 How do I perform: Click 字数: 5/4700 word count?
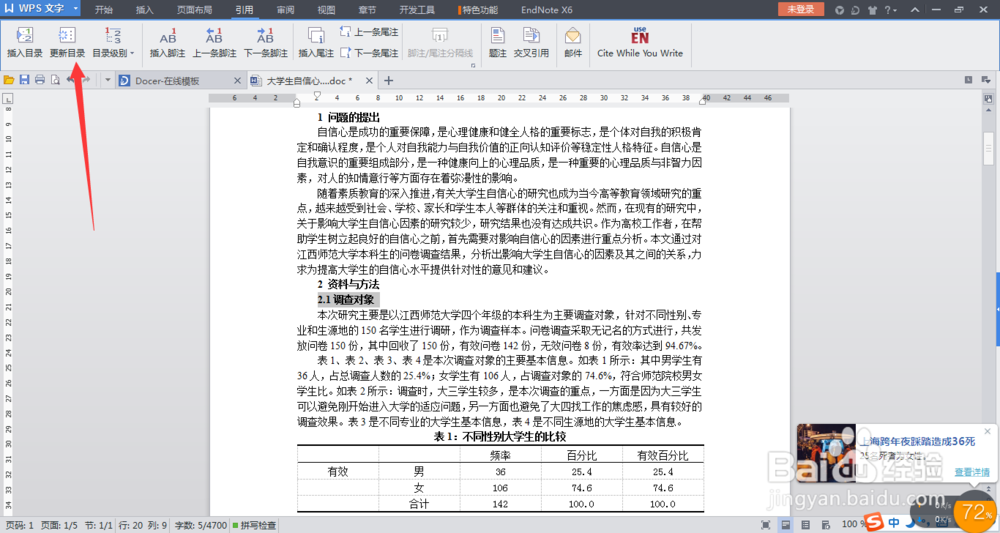[200, 525]
